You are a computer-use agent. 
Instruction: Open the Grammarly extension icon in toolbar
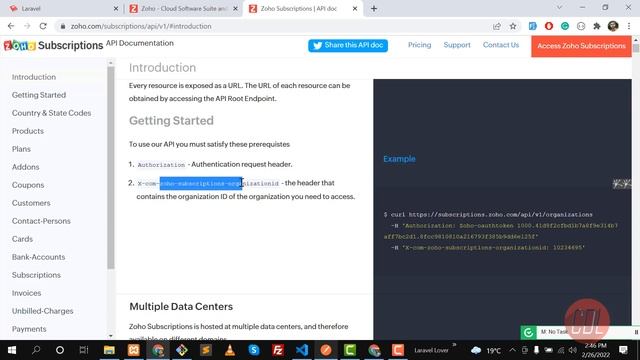(x=565, y=26)
